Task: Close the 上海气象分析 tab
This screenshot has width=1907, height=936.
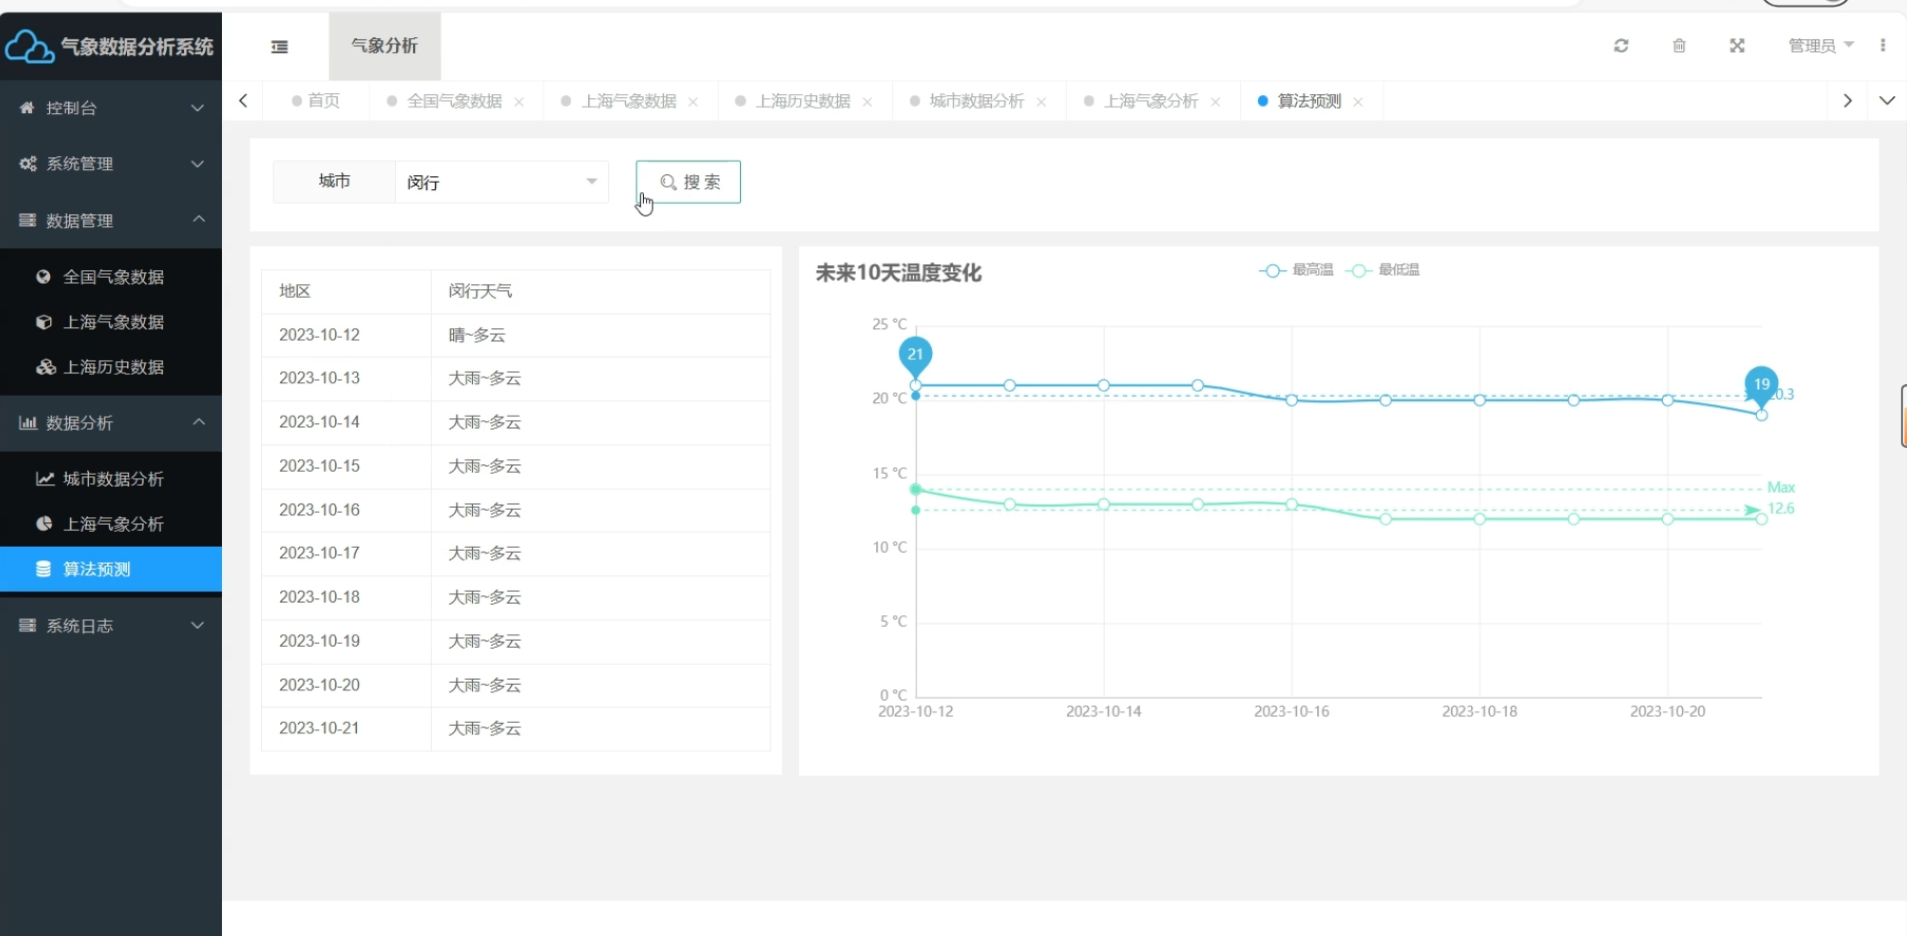Action: pyautogui.click(x=1215, y=102)
